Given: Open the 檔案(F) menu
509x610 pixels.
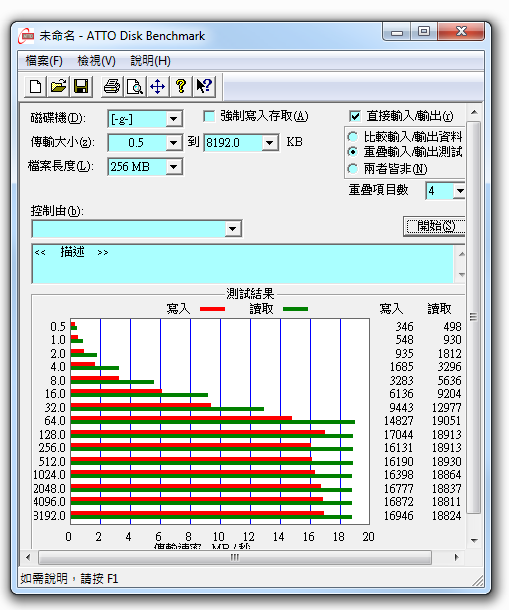Looking at the screenshot, I should [x=44, y=61].
